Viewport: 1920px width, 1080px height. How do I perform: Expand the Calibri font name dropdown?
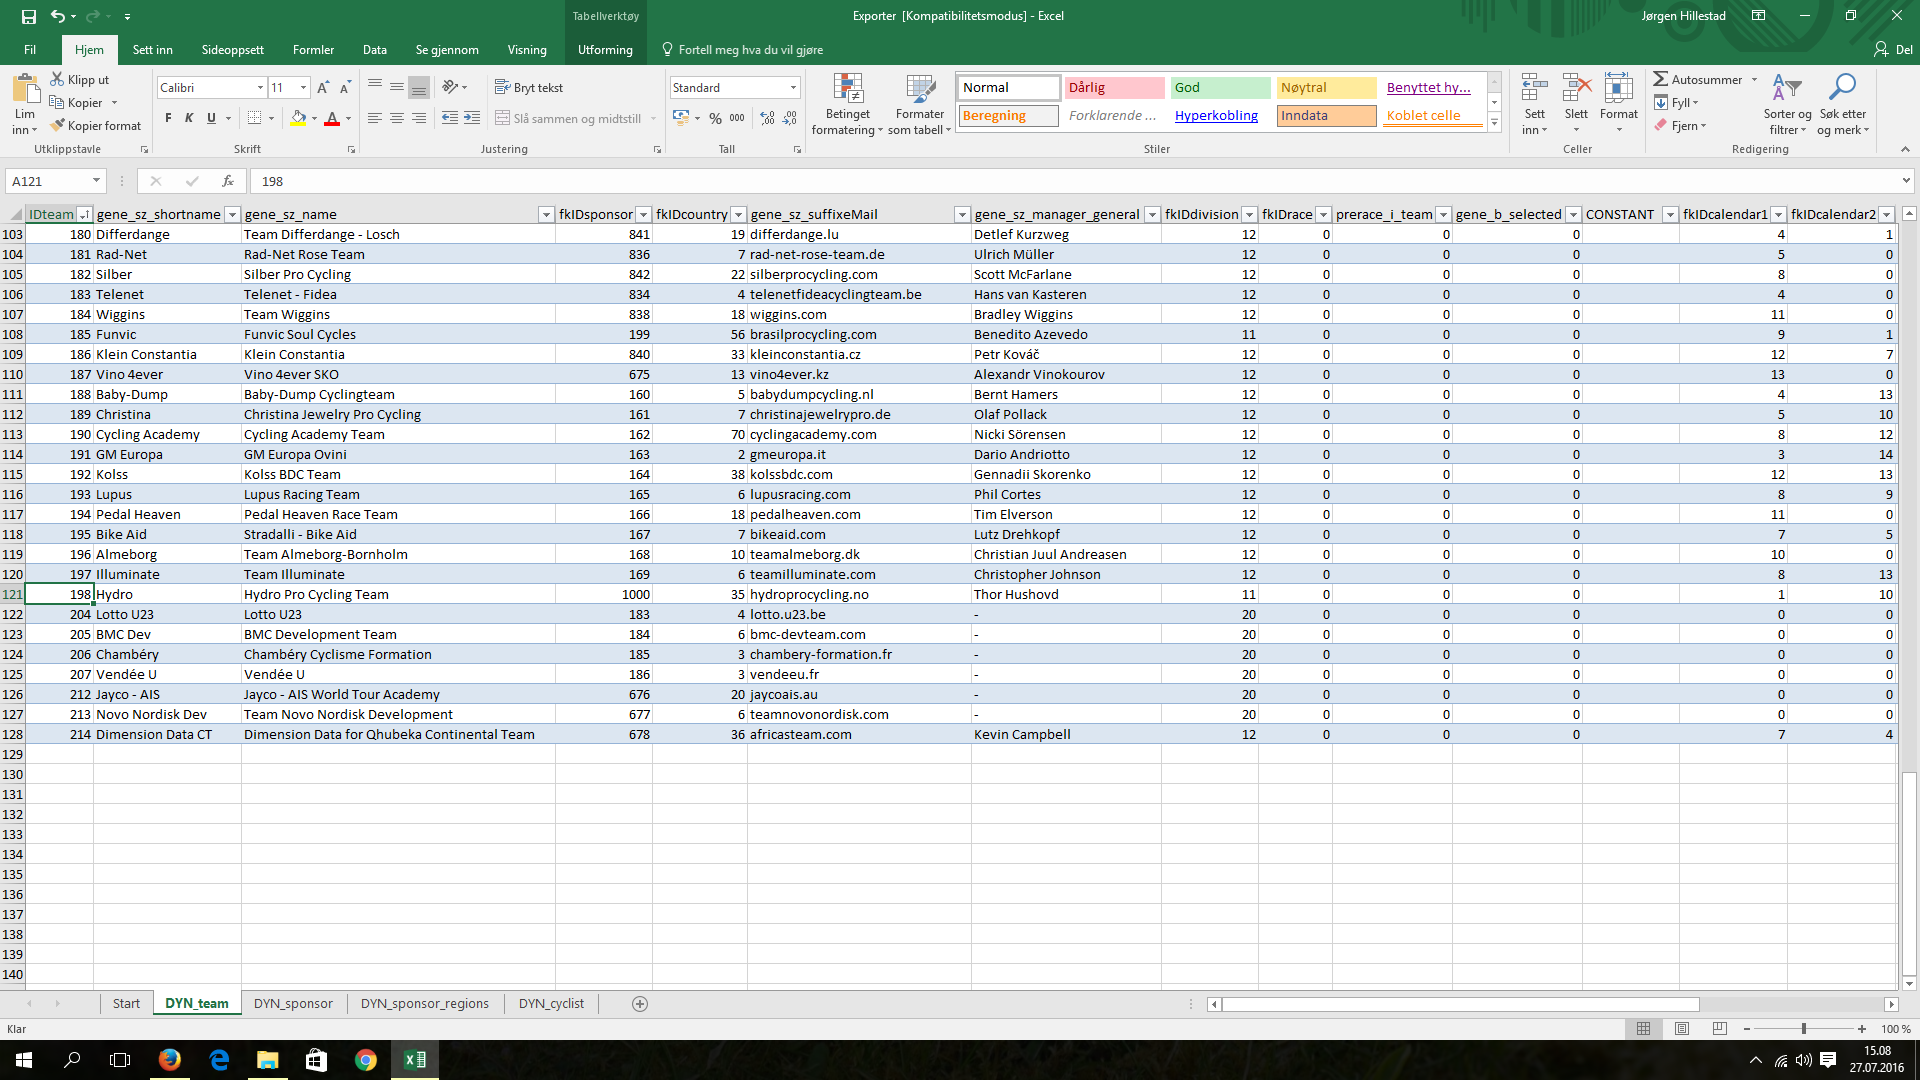point(260,88)
